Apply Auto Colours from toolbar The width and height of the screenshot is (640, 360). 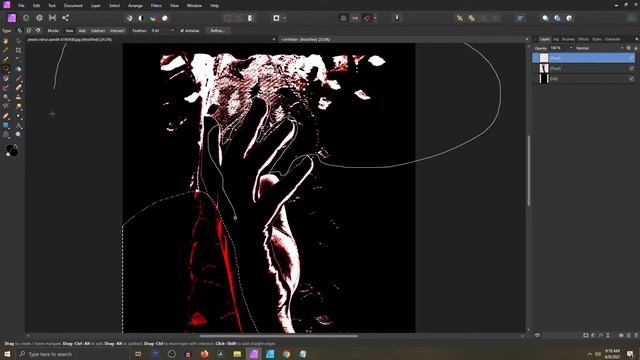click(153, 18)
